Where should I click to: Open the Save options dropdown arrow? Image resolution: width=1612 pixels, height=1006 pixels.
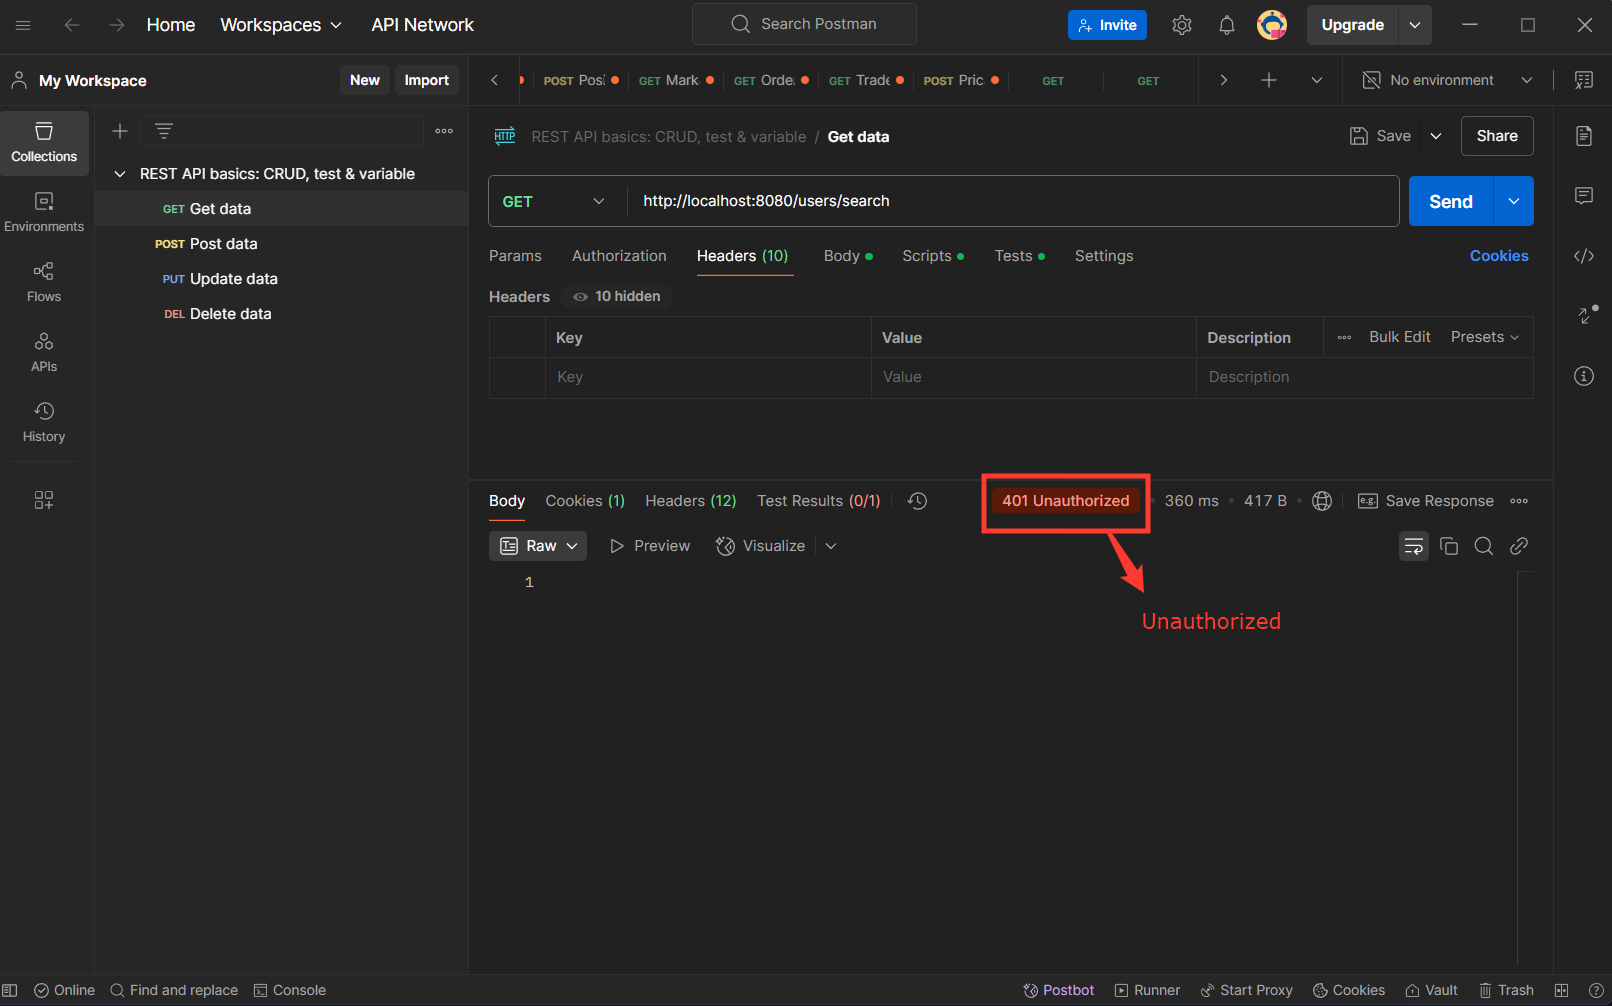pos(1436,136)
